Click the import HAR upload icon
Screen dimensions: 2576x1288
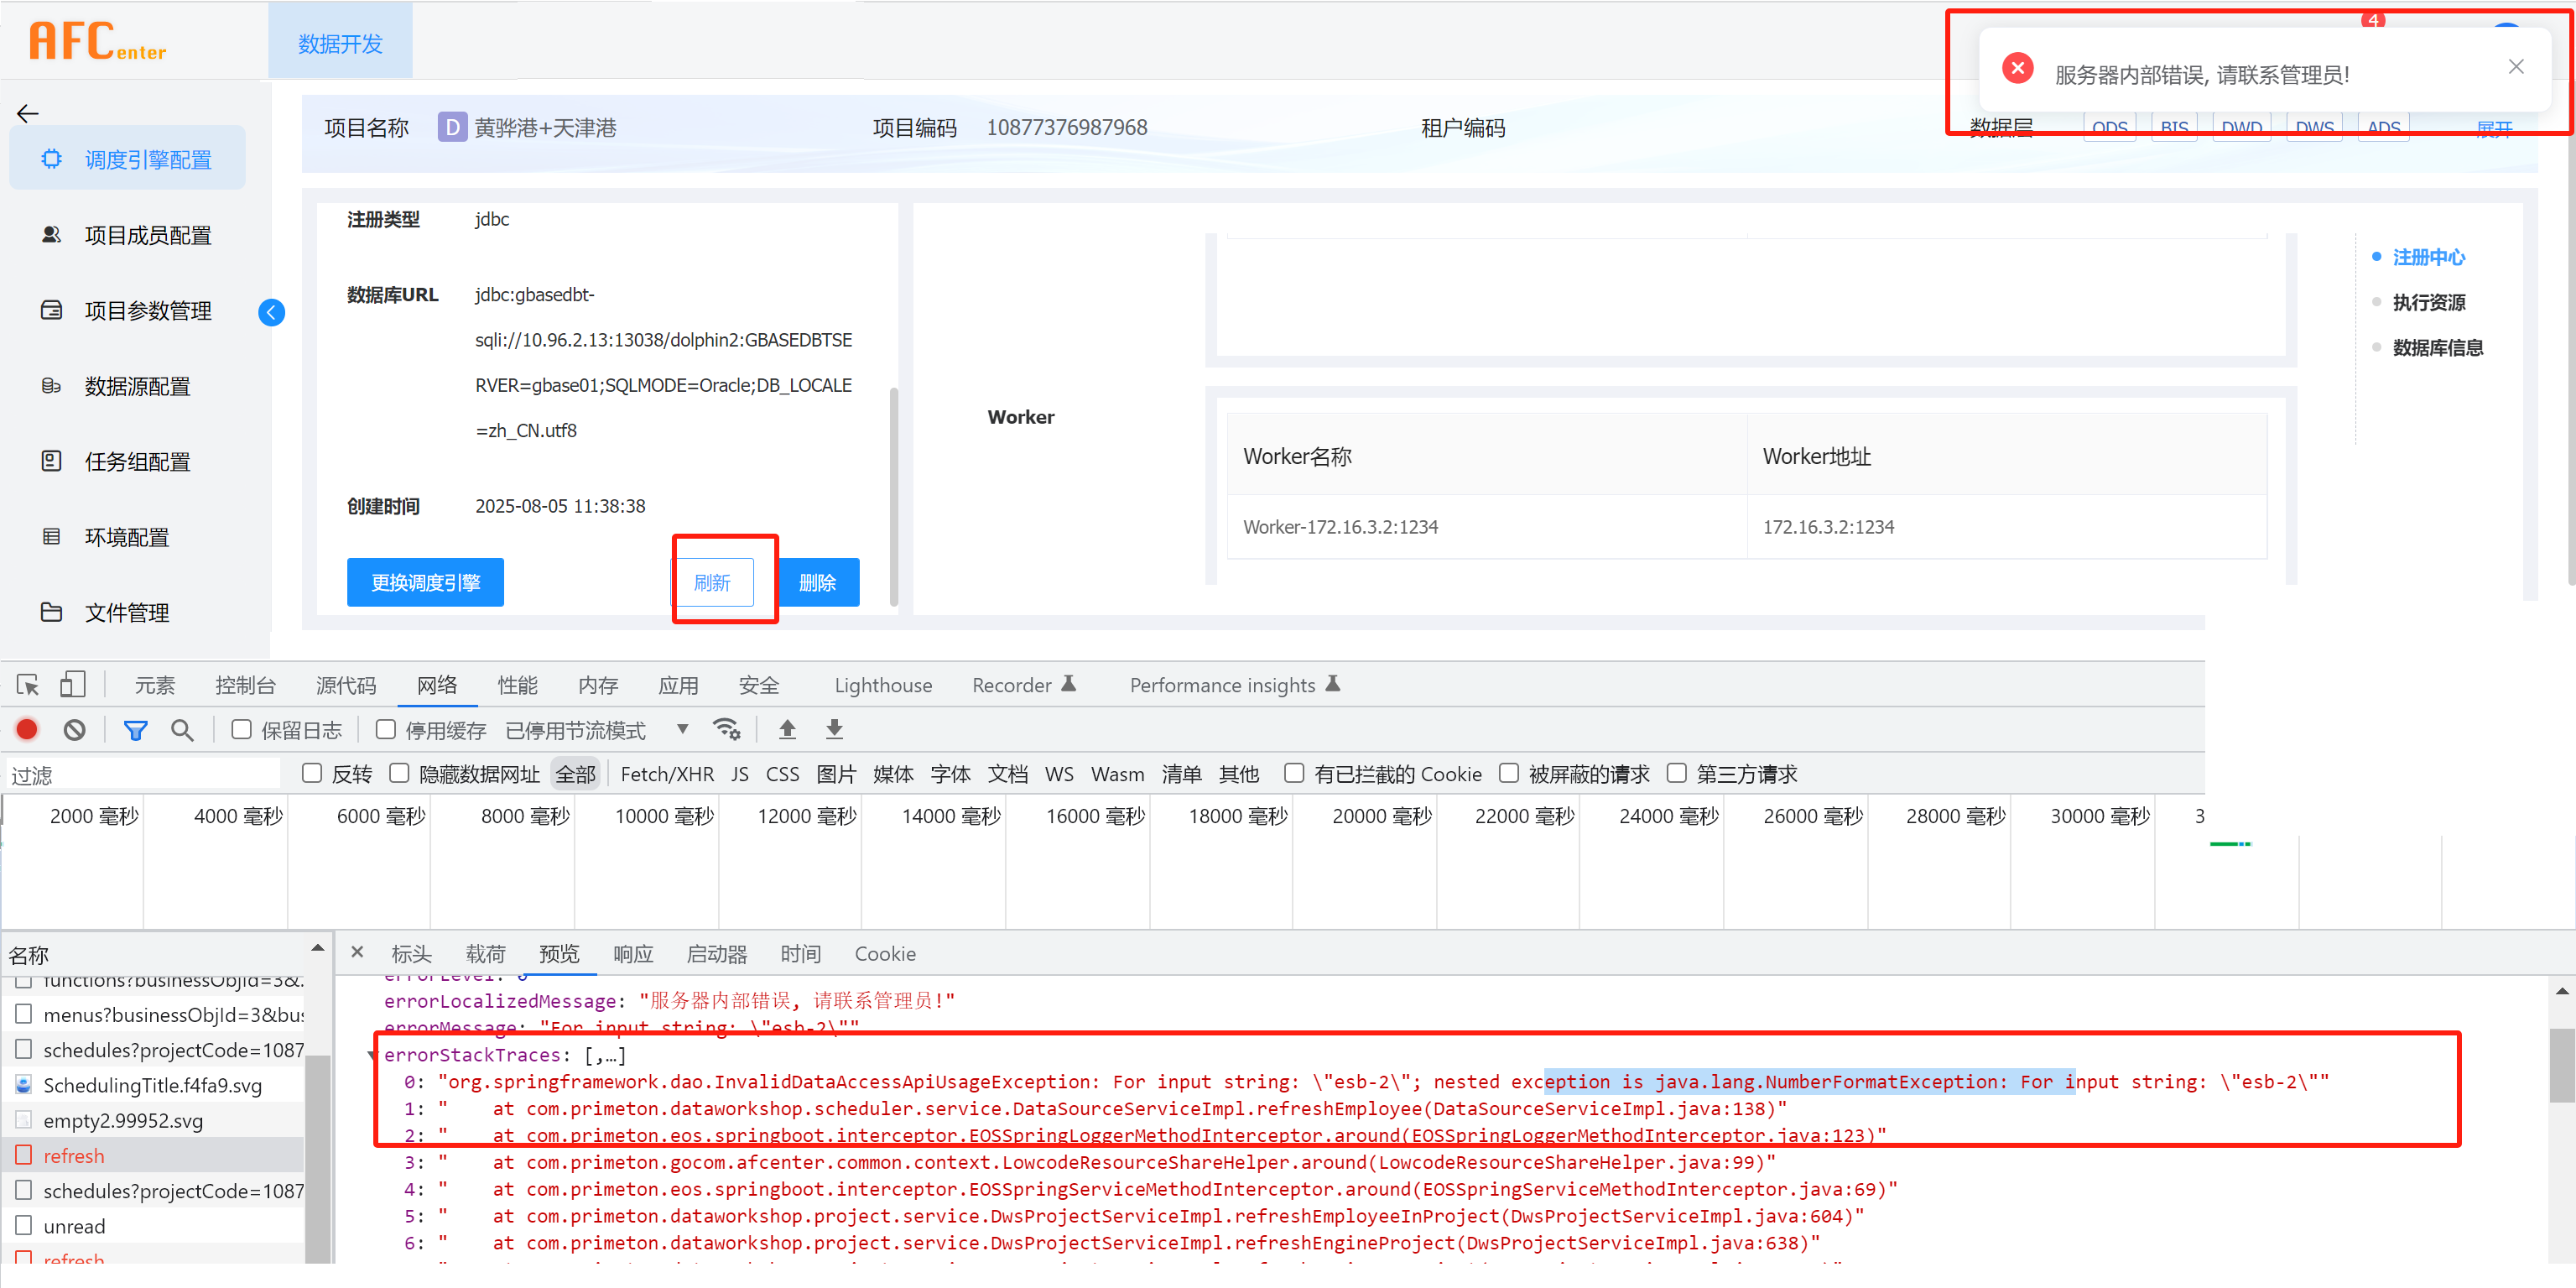point(787,730)
